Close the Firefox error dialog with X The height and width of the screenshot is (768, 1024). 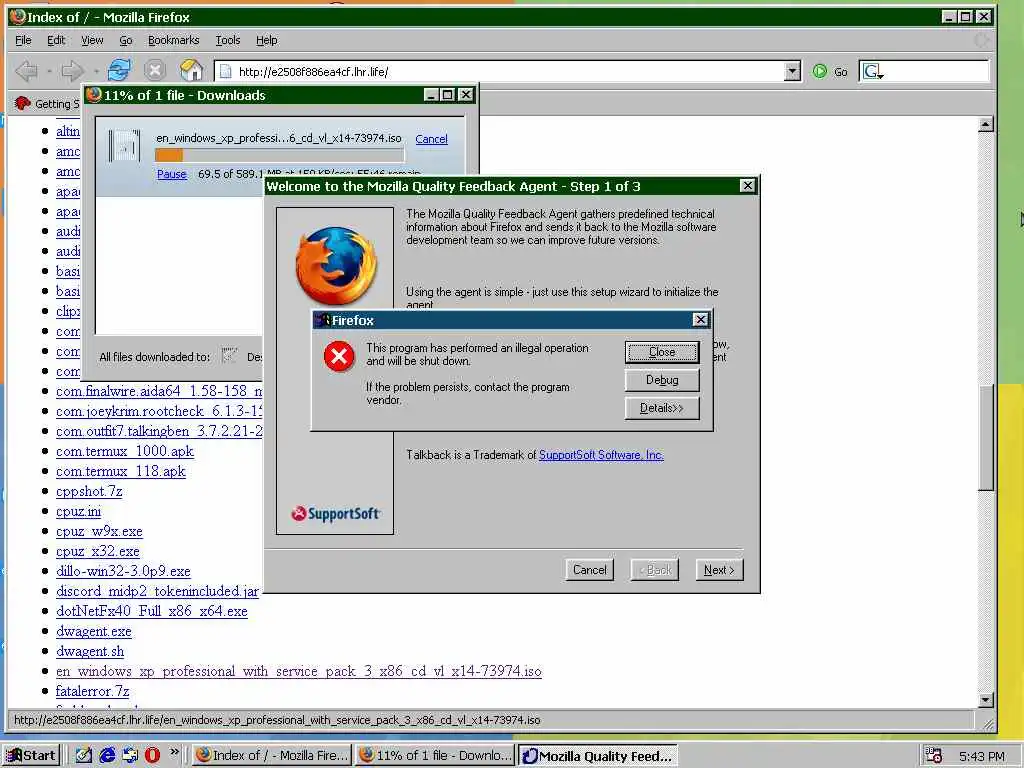coord(700,319)
